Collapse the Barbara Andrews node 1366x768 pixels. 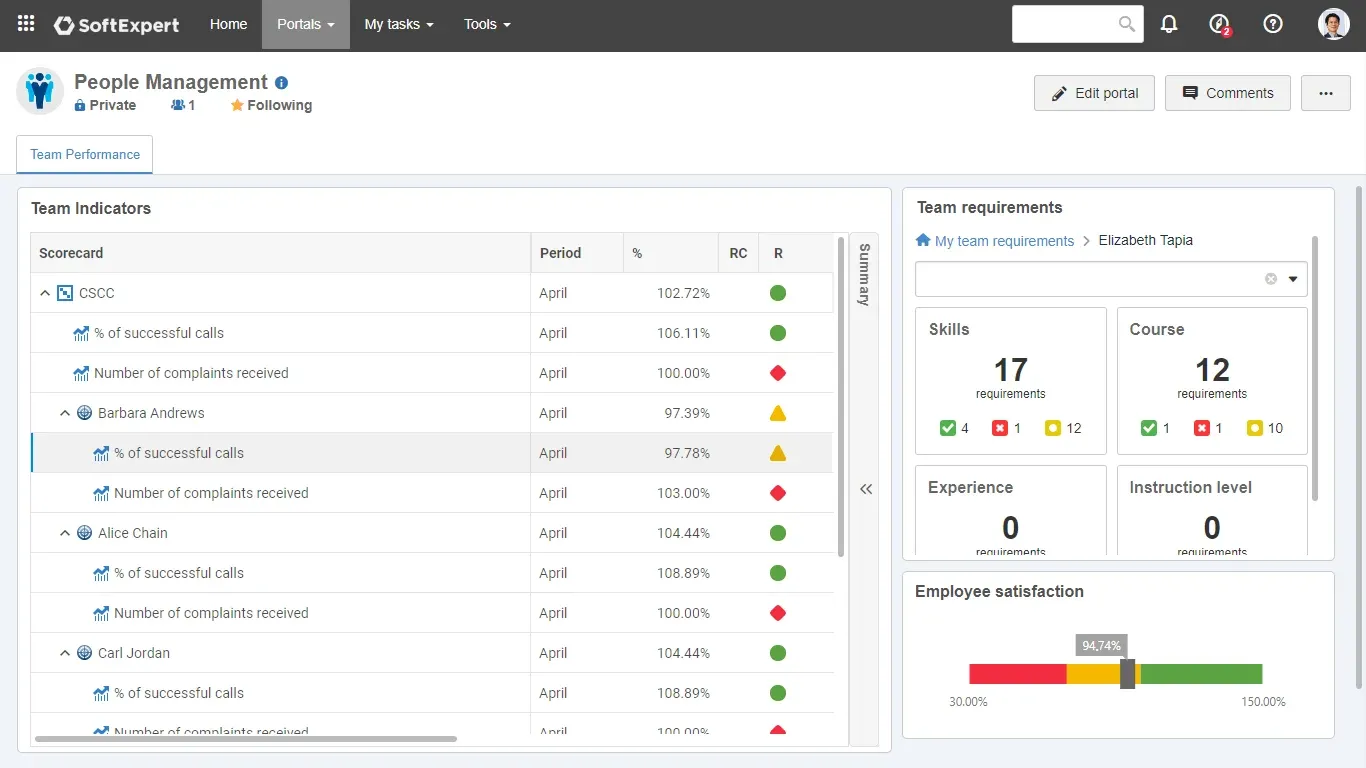[65, 413]
